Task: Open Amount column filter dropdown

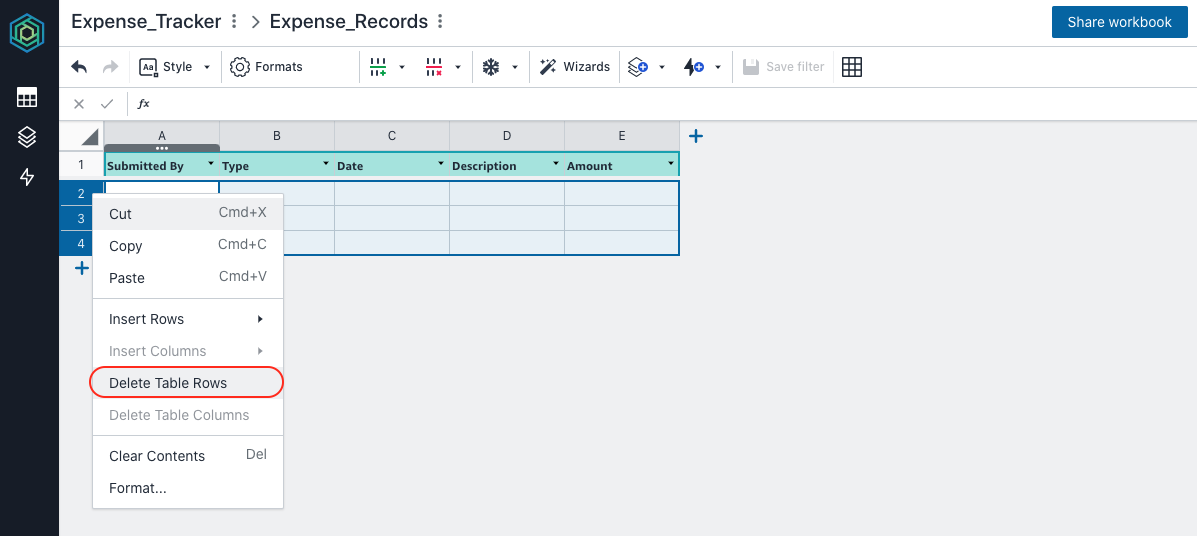Action: (671, 164)
